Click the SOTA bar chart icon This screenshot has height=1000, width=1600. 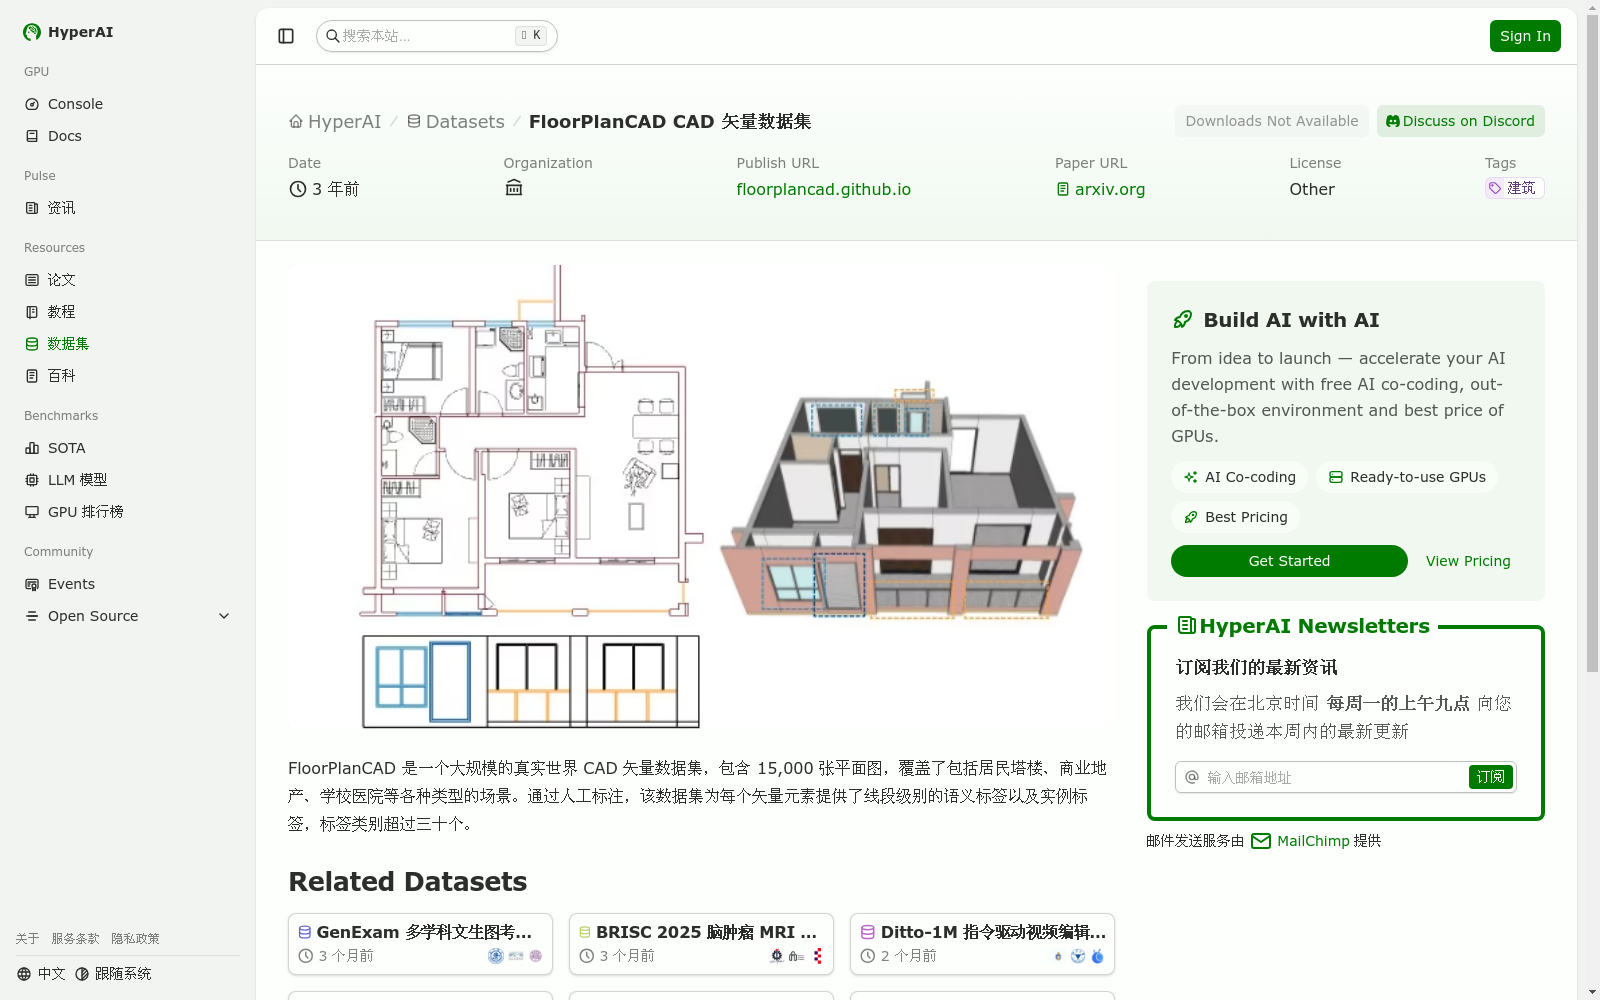coord(32,448)
